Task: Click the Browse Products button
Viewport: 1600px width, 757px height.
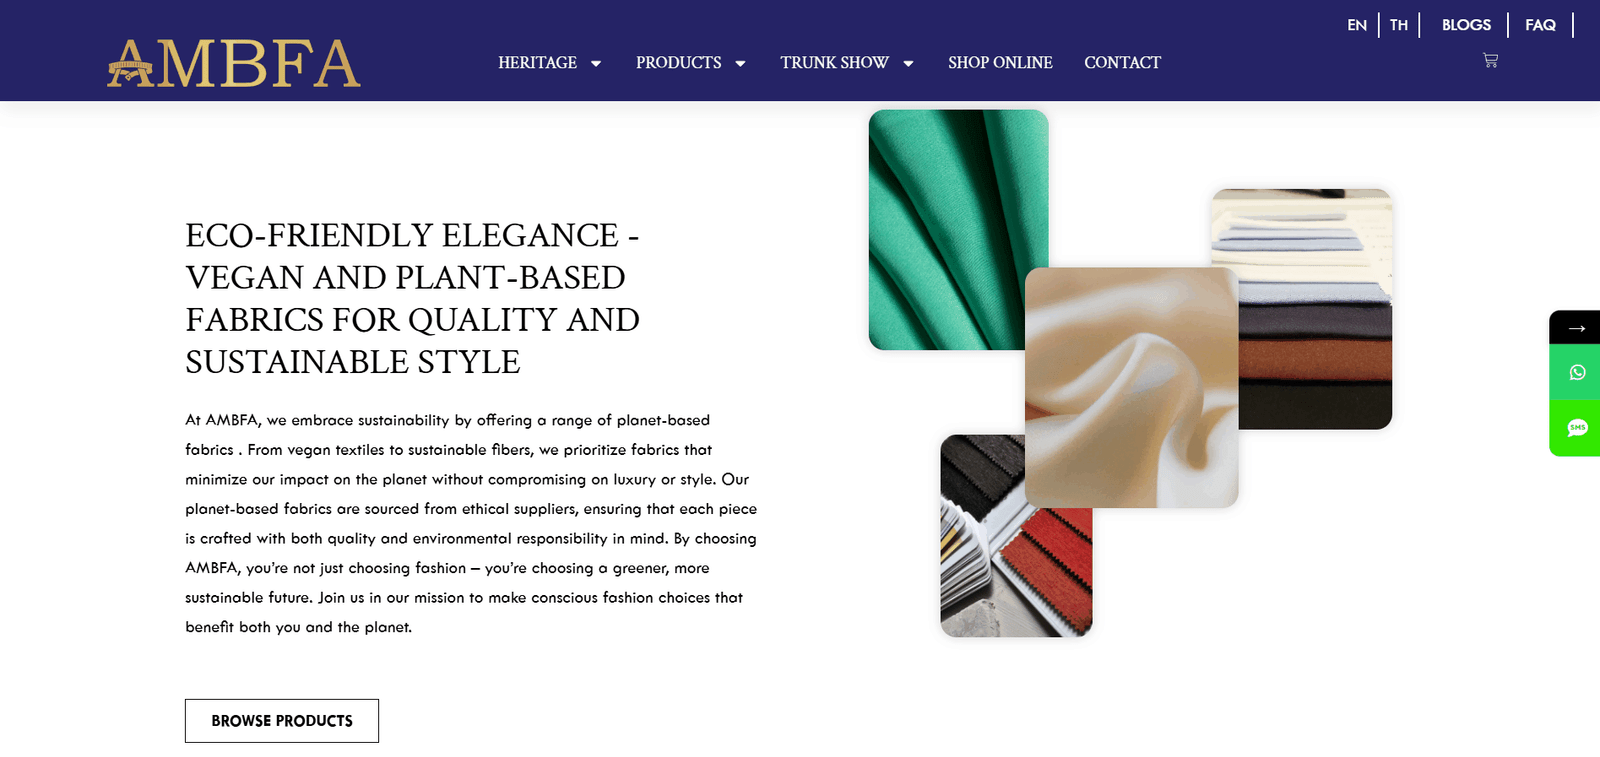Action: pyautogui.click(x=282, y=721)
